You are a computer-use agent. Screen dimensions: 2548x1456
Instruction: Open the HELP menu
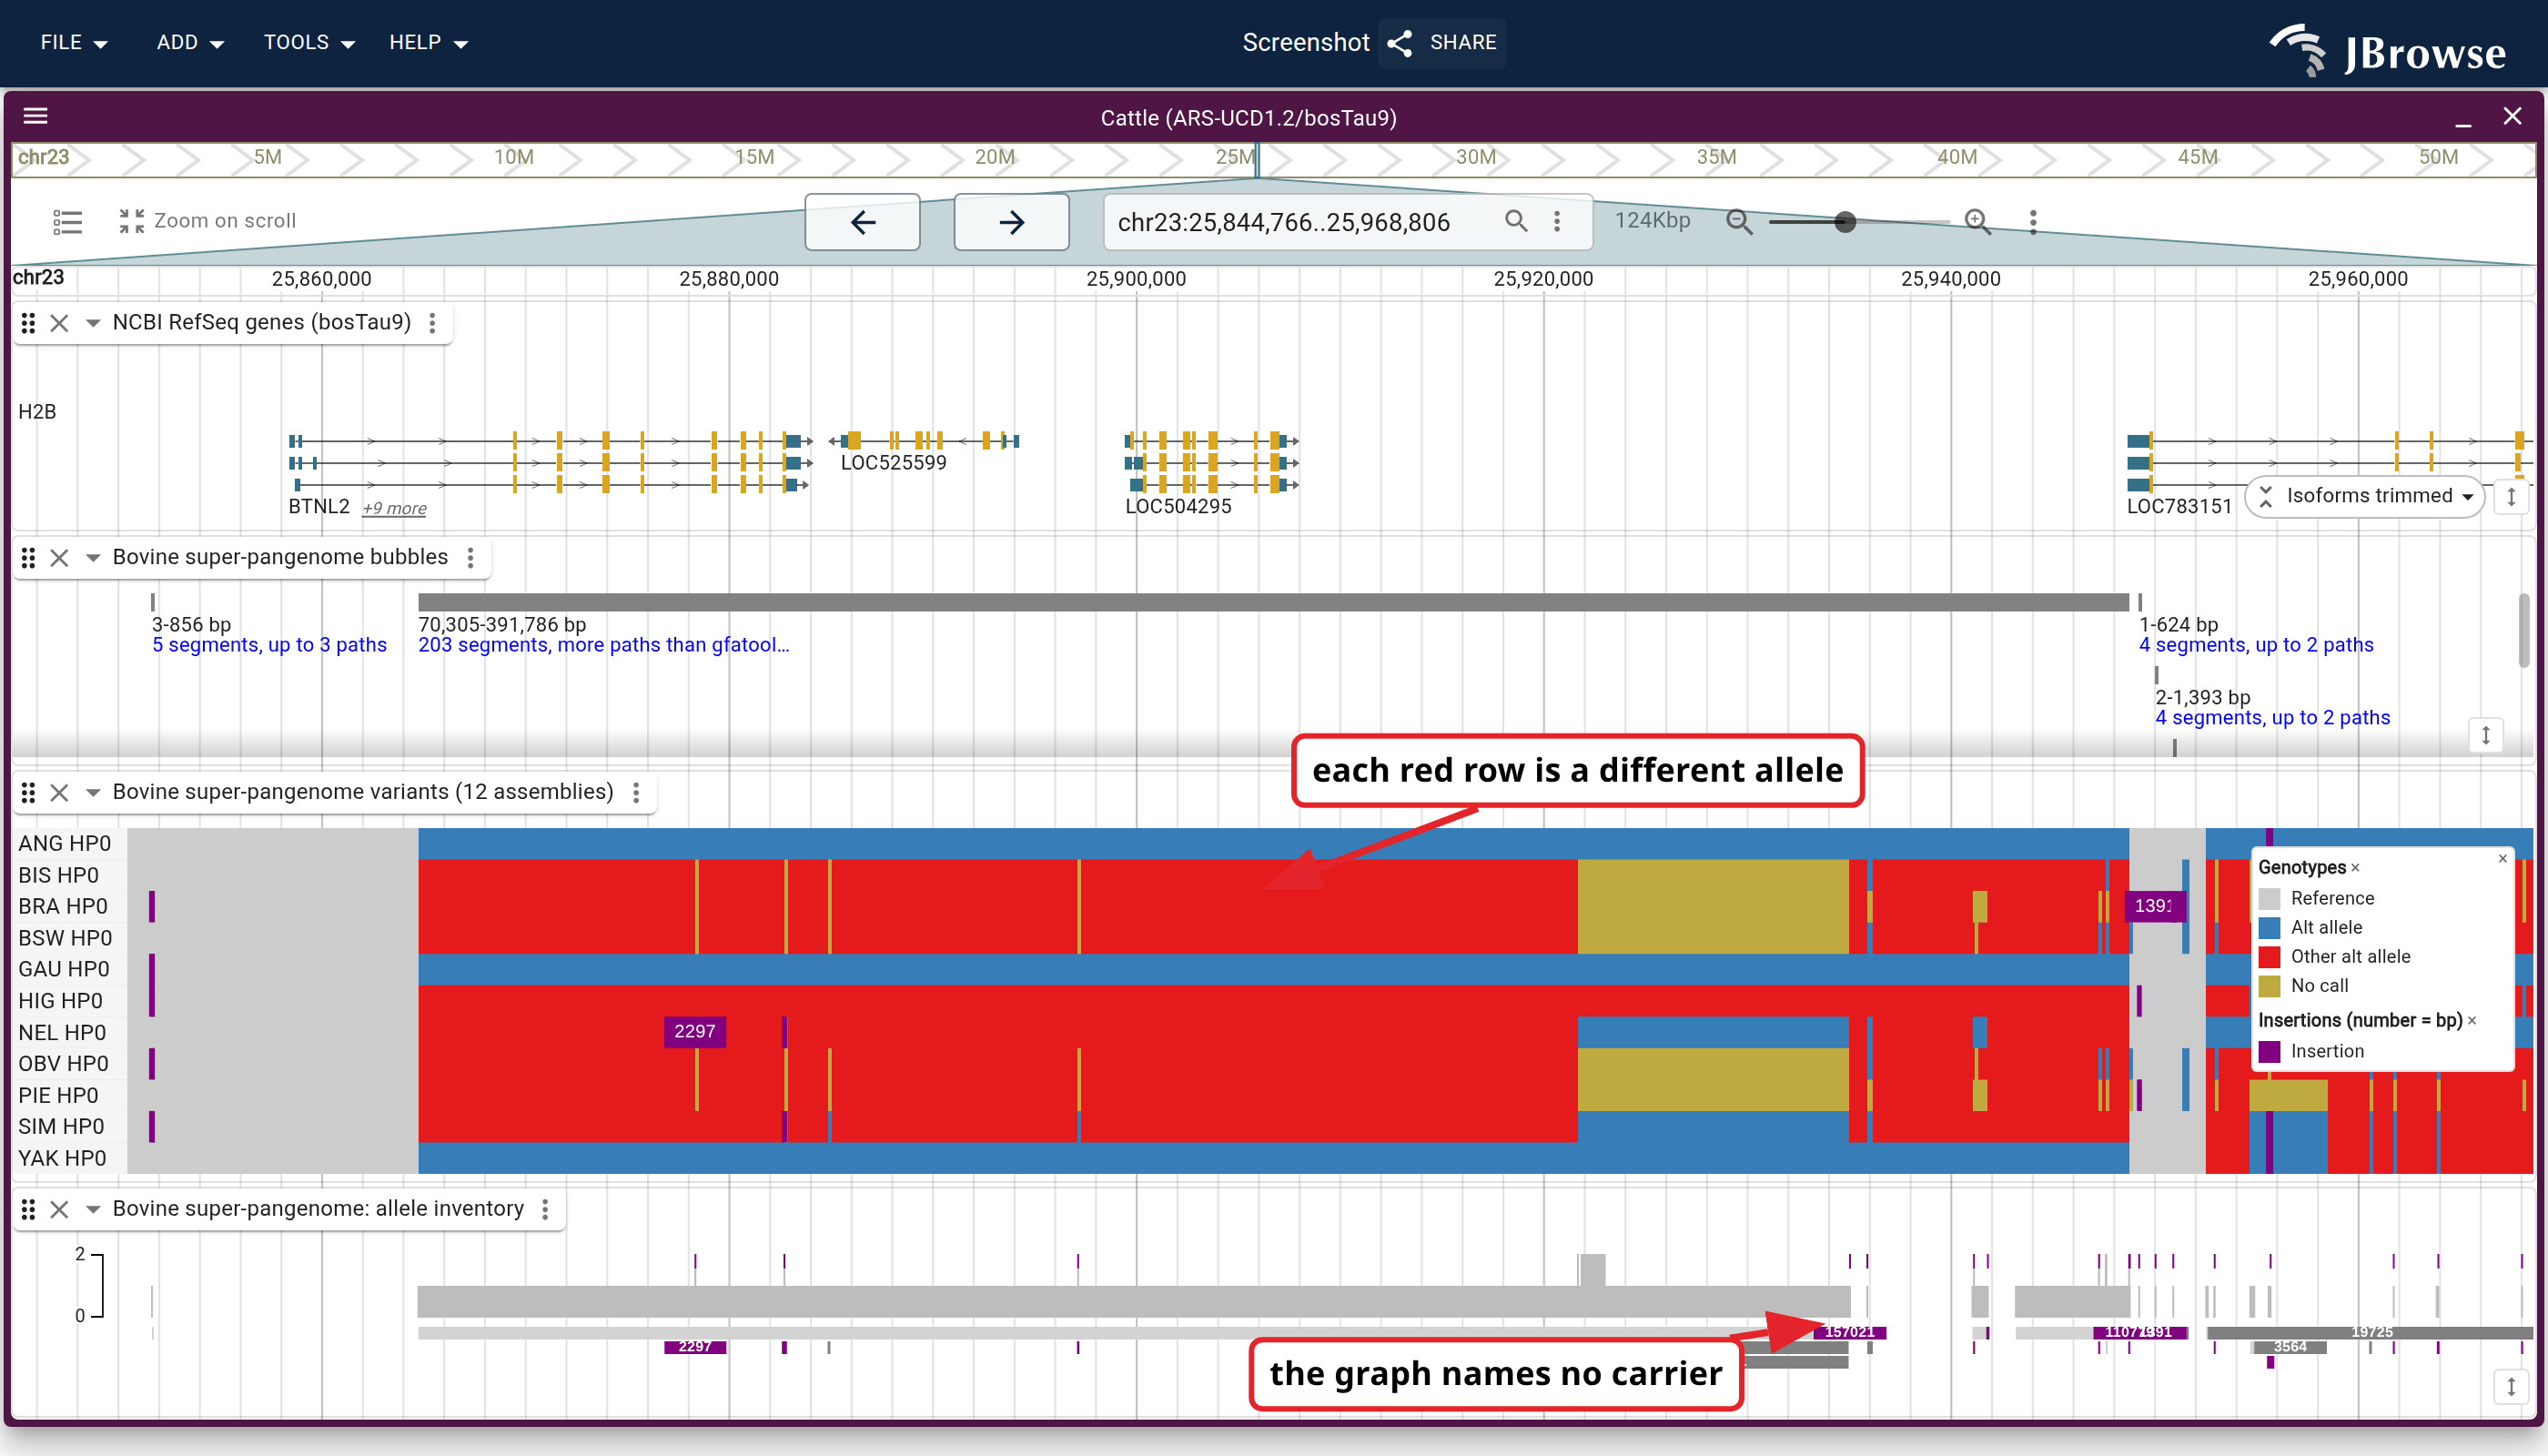[x=428, y=42]
